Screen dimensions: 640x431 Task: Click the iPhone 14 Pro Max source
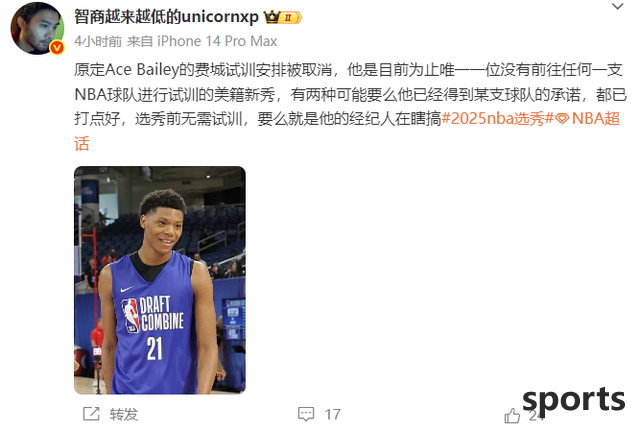pos(217,41)
